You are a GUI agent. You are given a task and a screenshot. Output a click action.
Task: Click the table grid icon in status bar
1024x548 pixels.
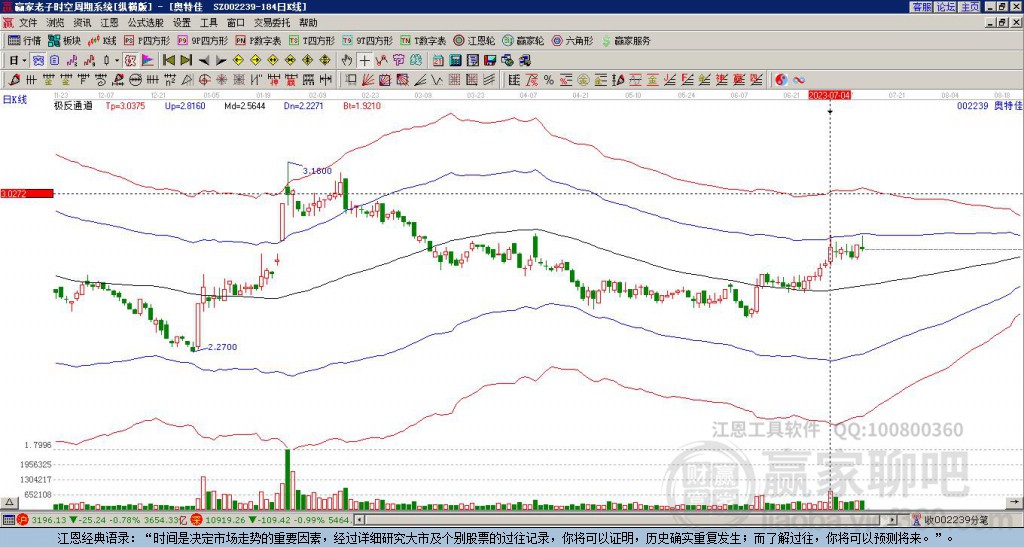8,520
